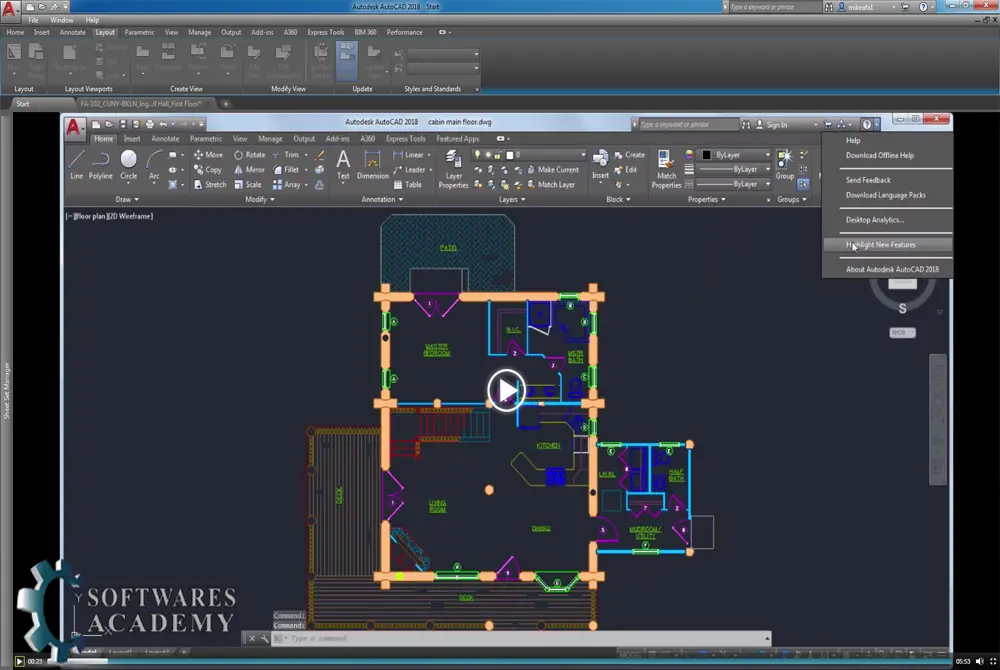Open the Annotate ribbon tab

coord(165,138)
